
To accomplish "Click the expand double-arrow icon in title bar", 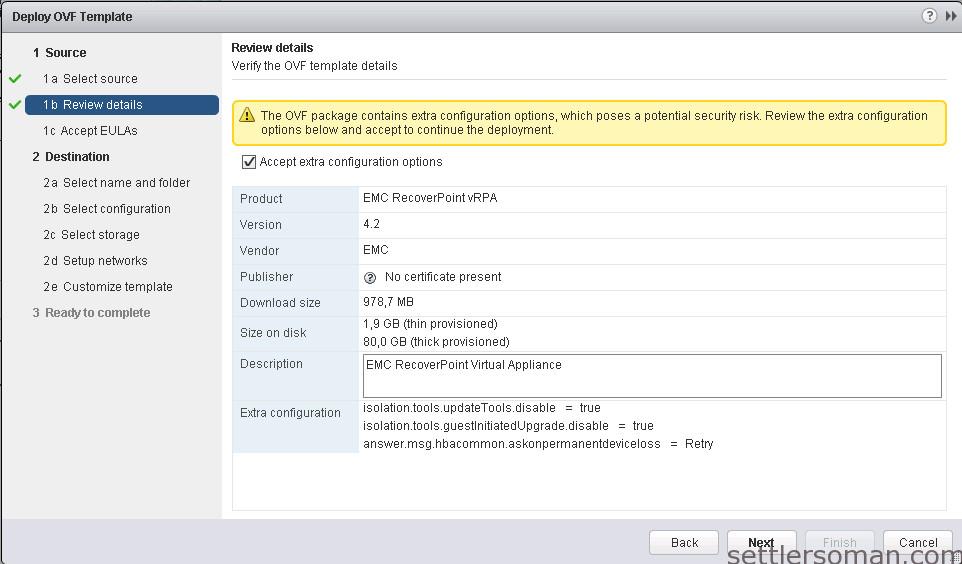I will point(950,16).
